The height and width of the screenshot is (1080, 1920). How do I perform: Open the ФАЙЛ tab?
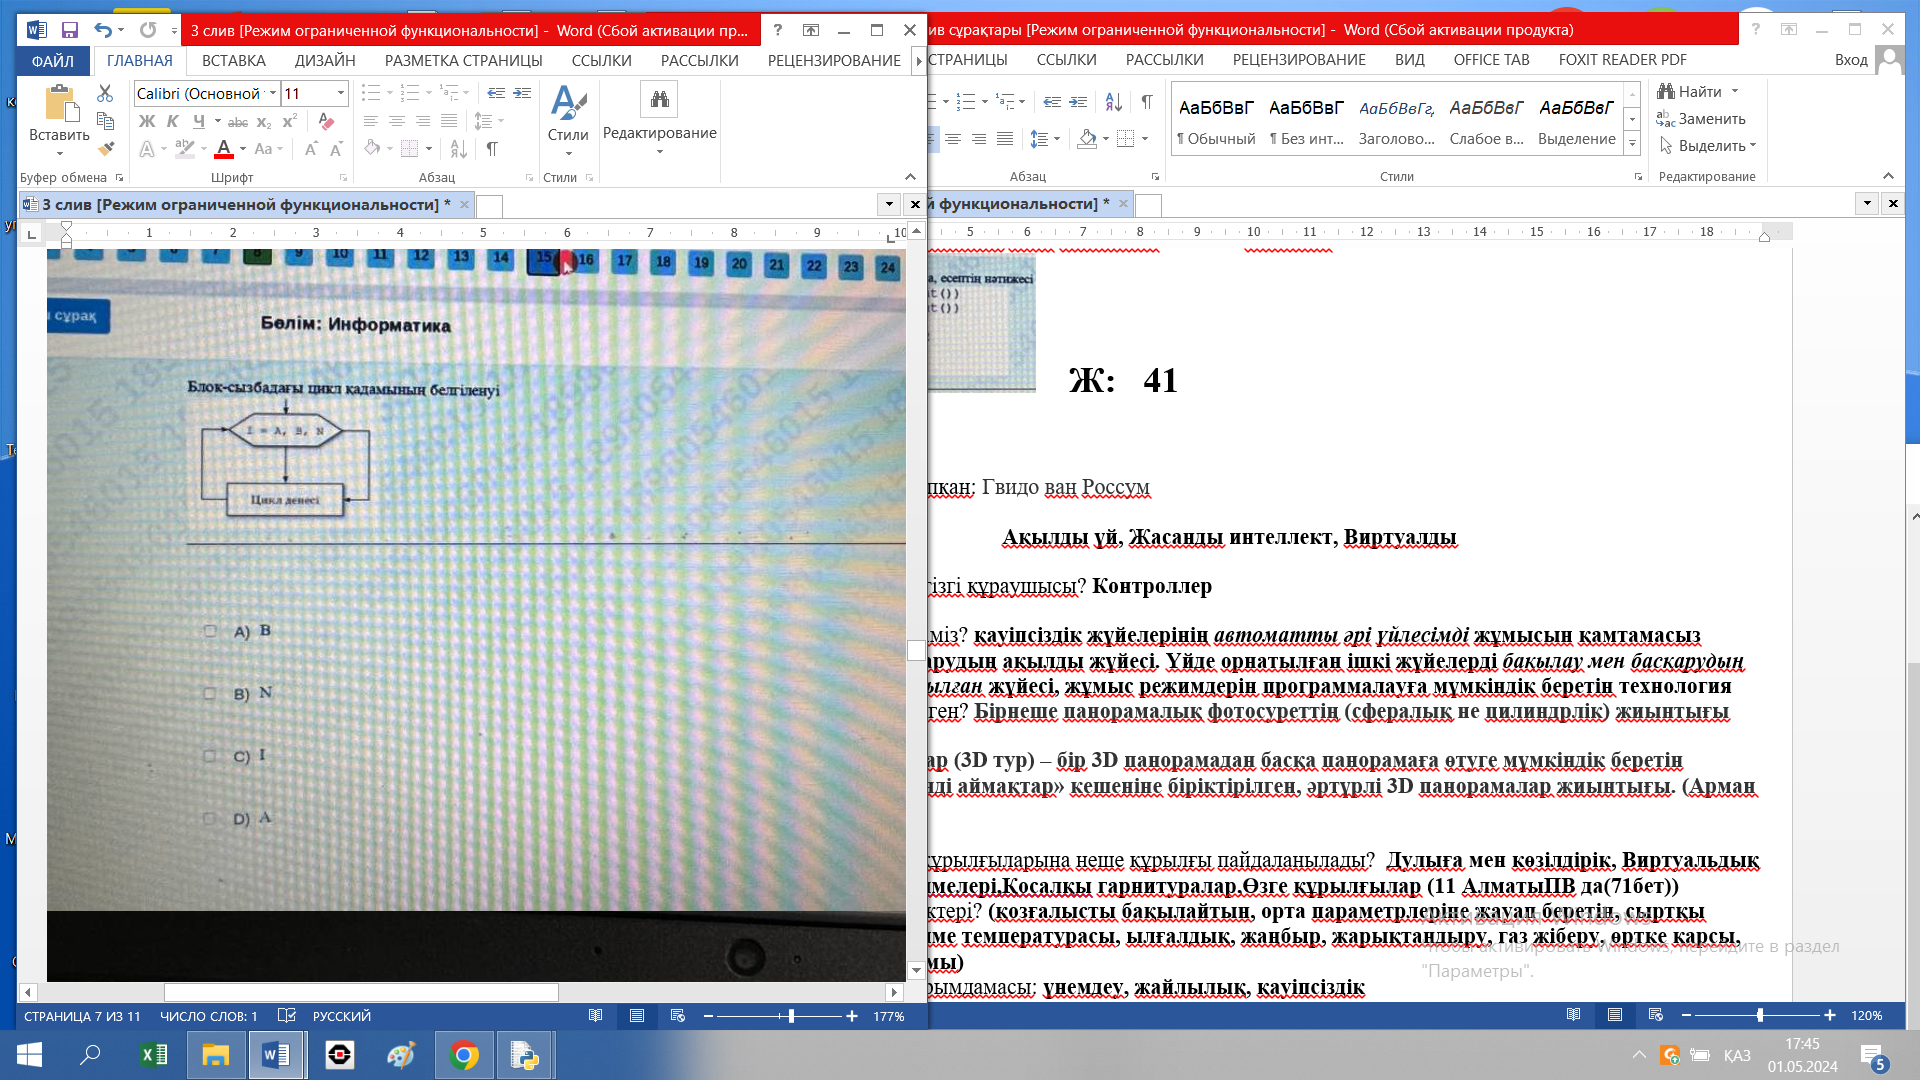[52, 60]
